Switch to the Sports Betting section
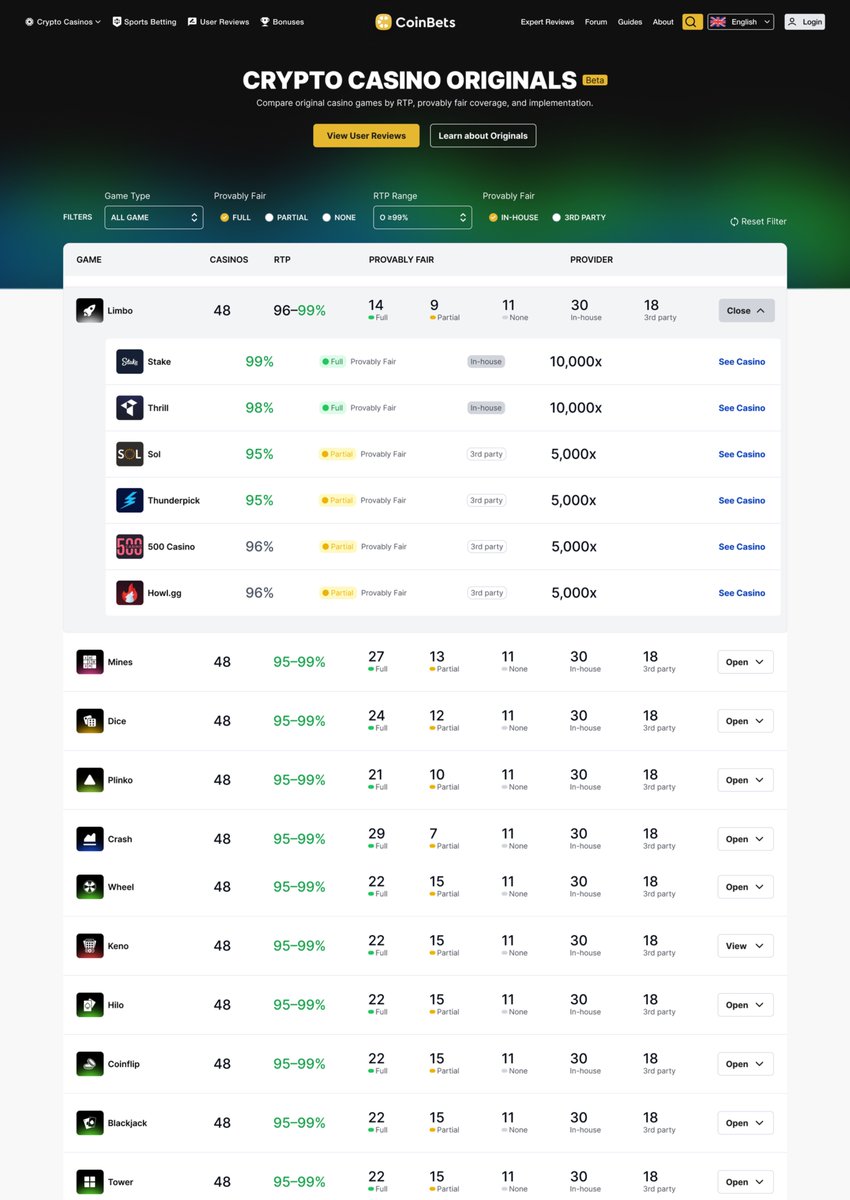The image size is (850, 1200). [147, 20]
